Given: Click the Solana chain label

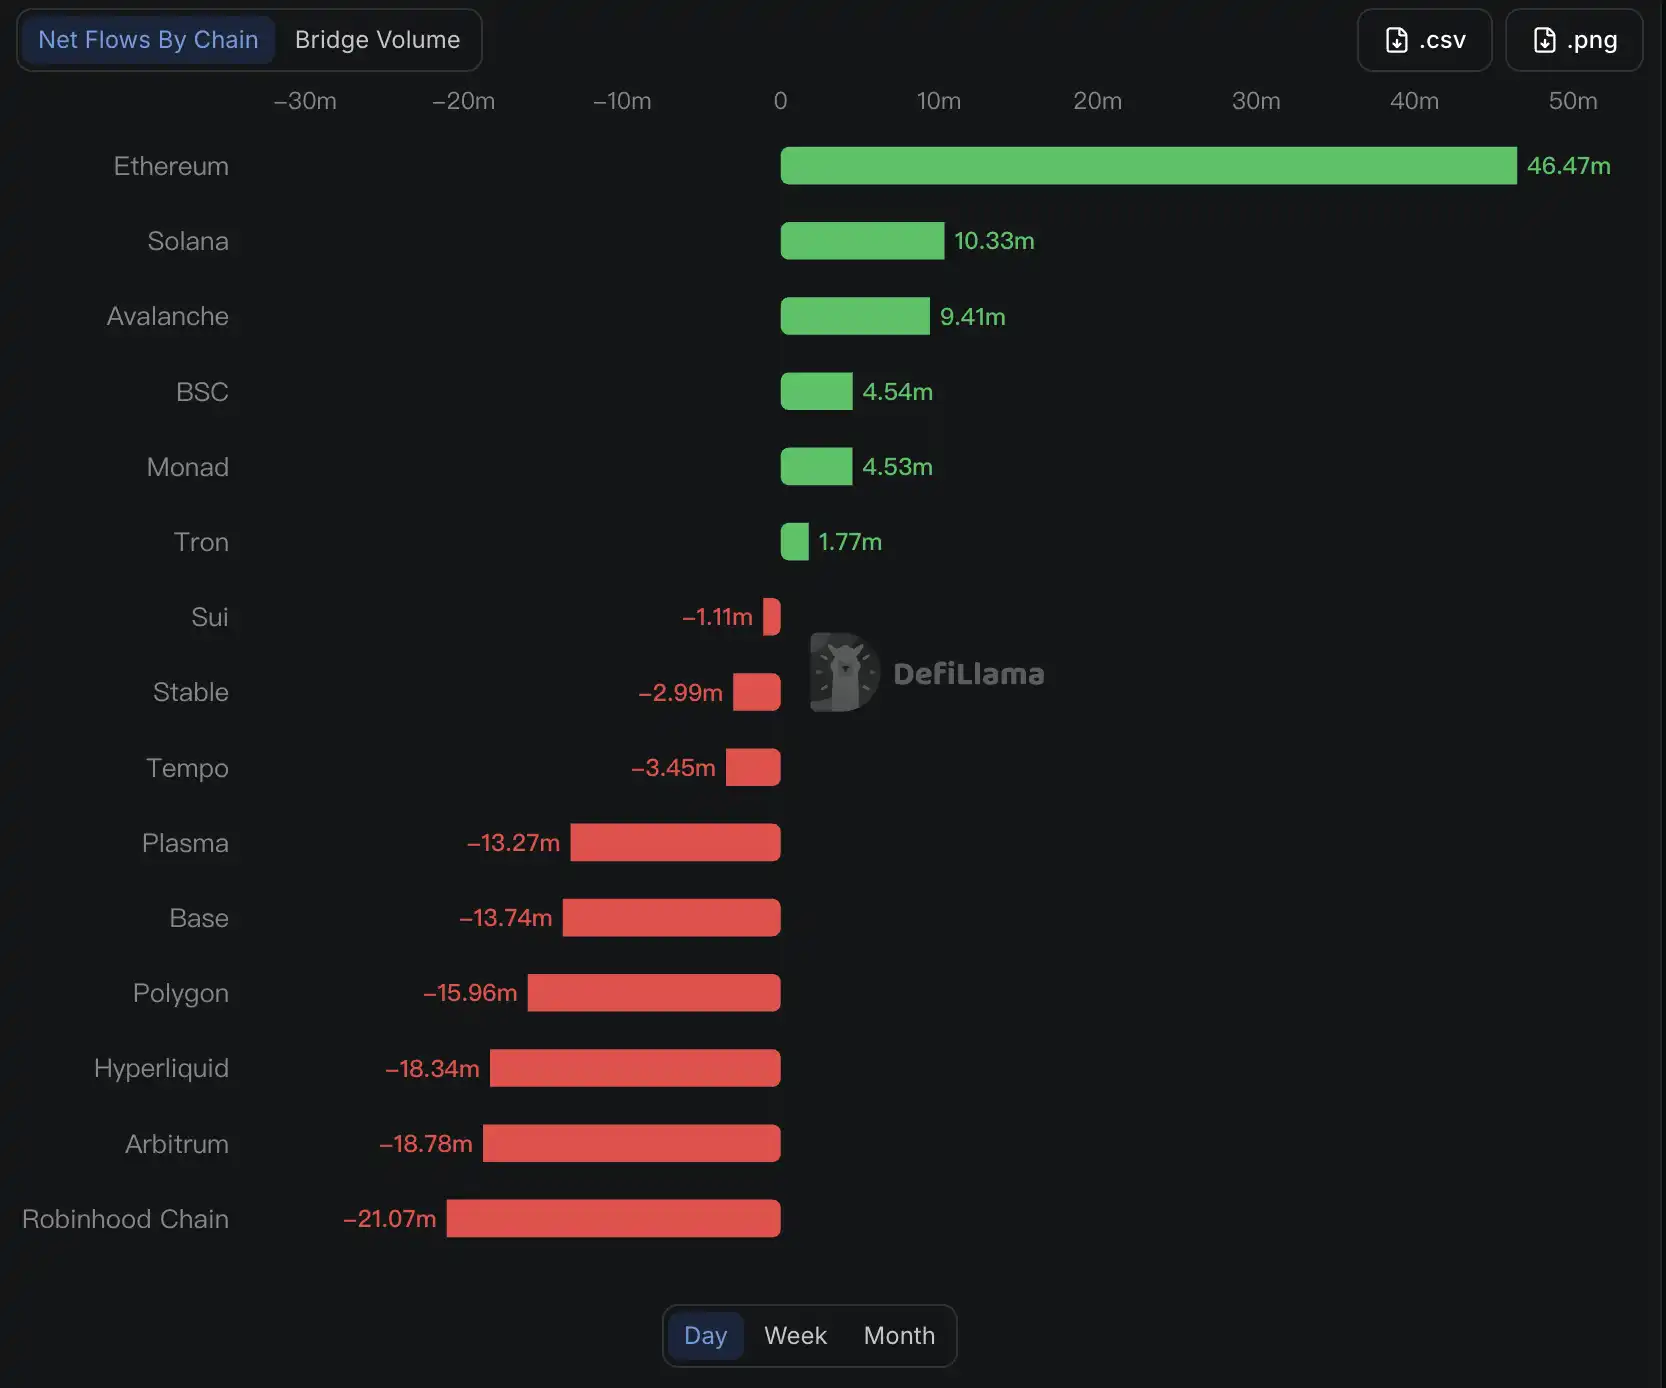Looking at the screenshot, I should point(188,241).
